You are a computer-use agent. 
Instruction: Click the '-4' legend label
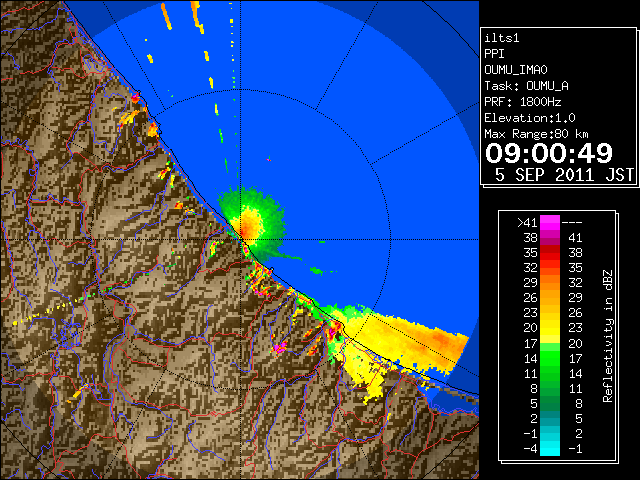[530, 449]
